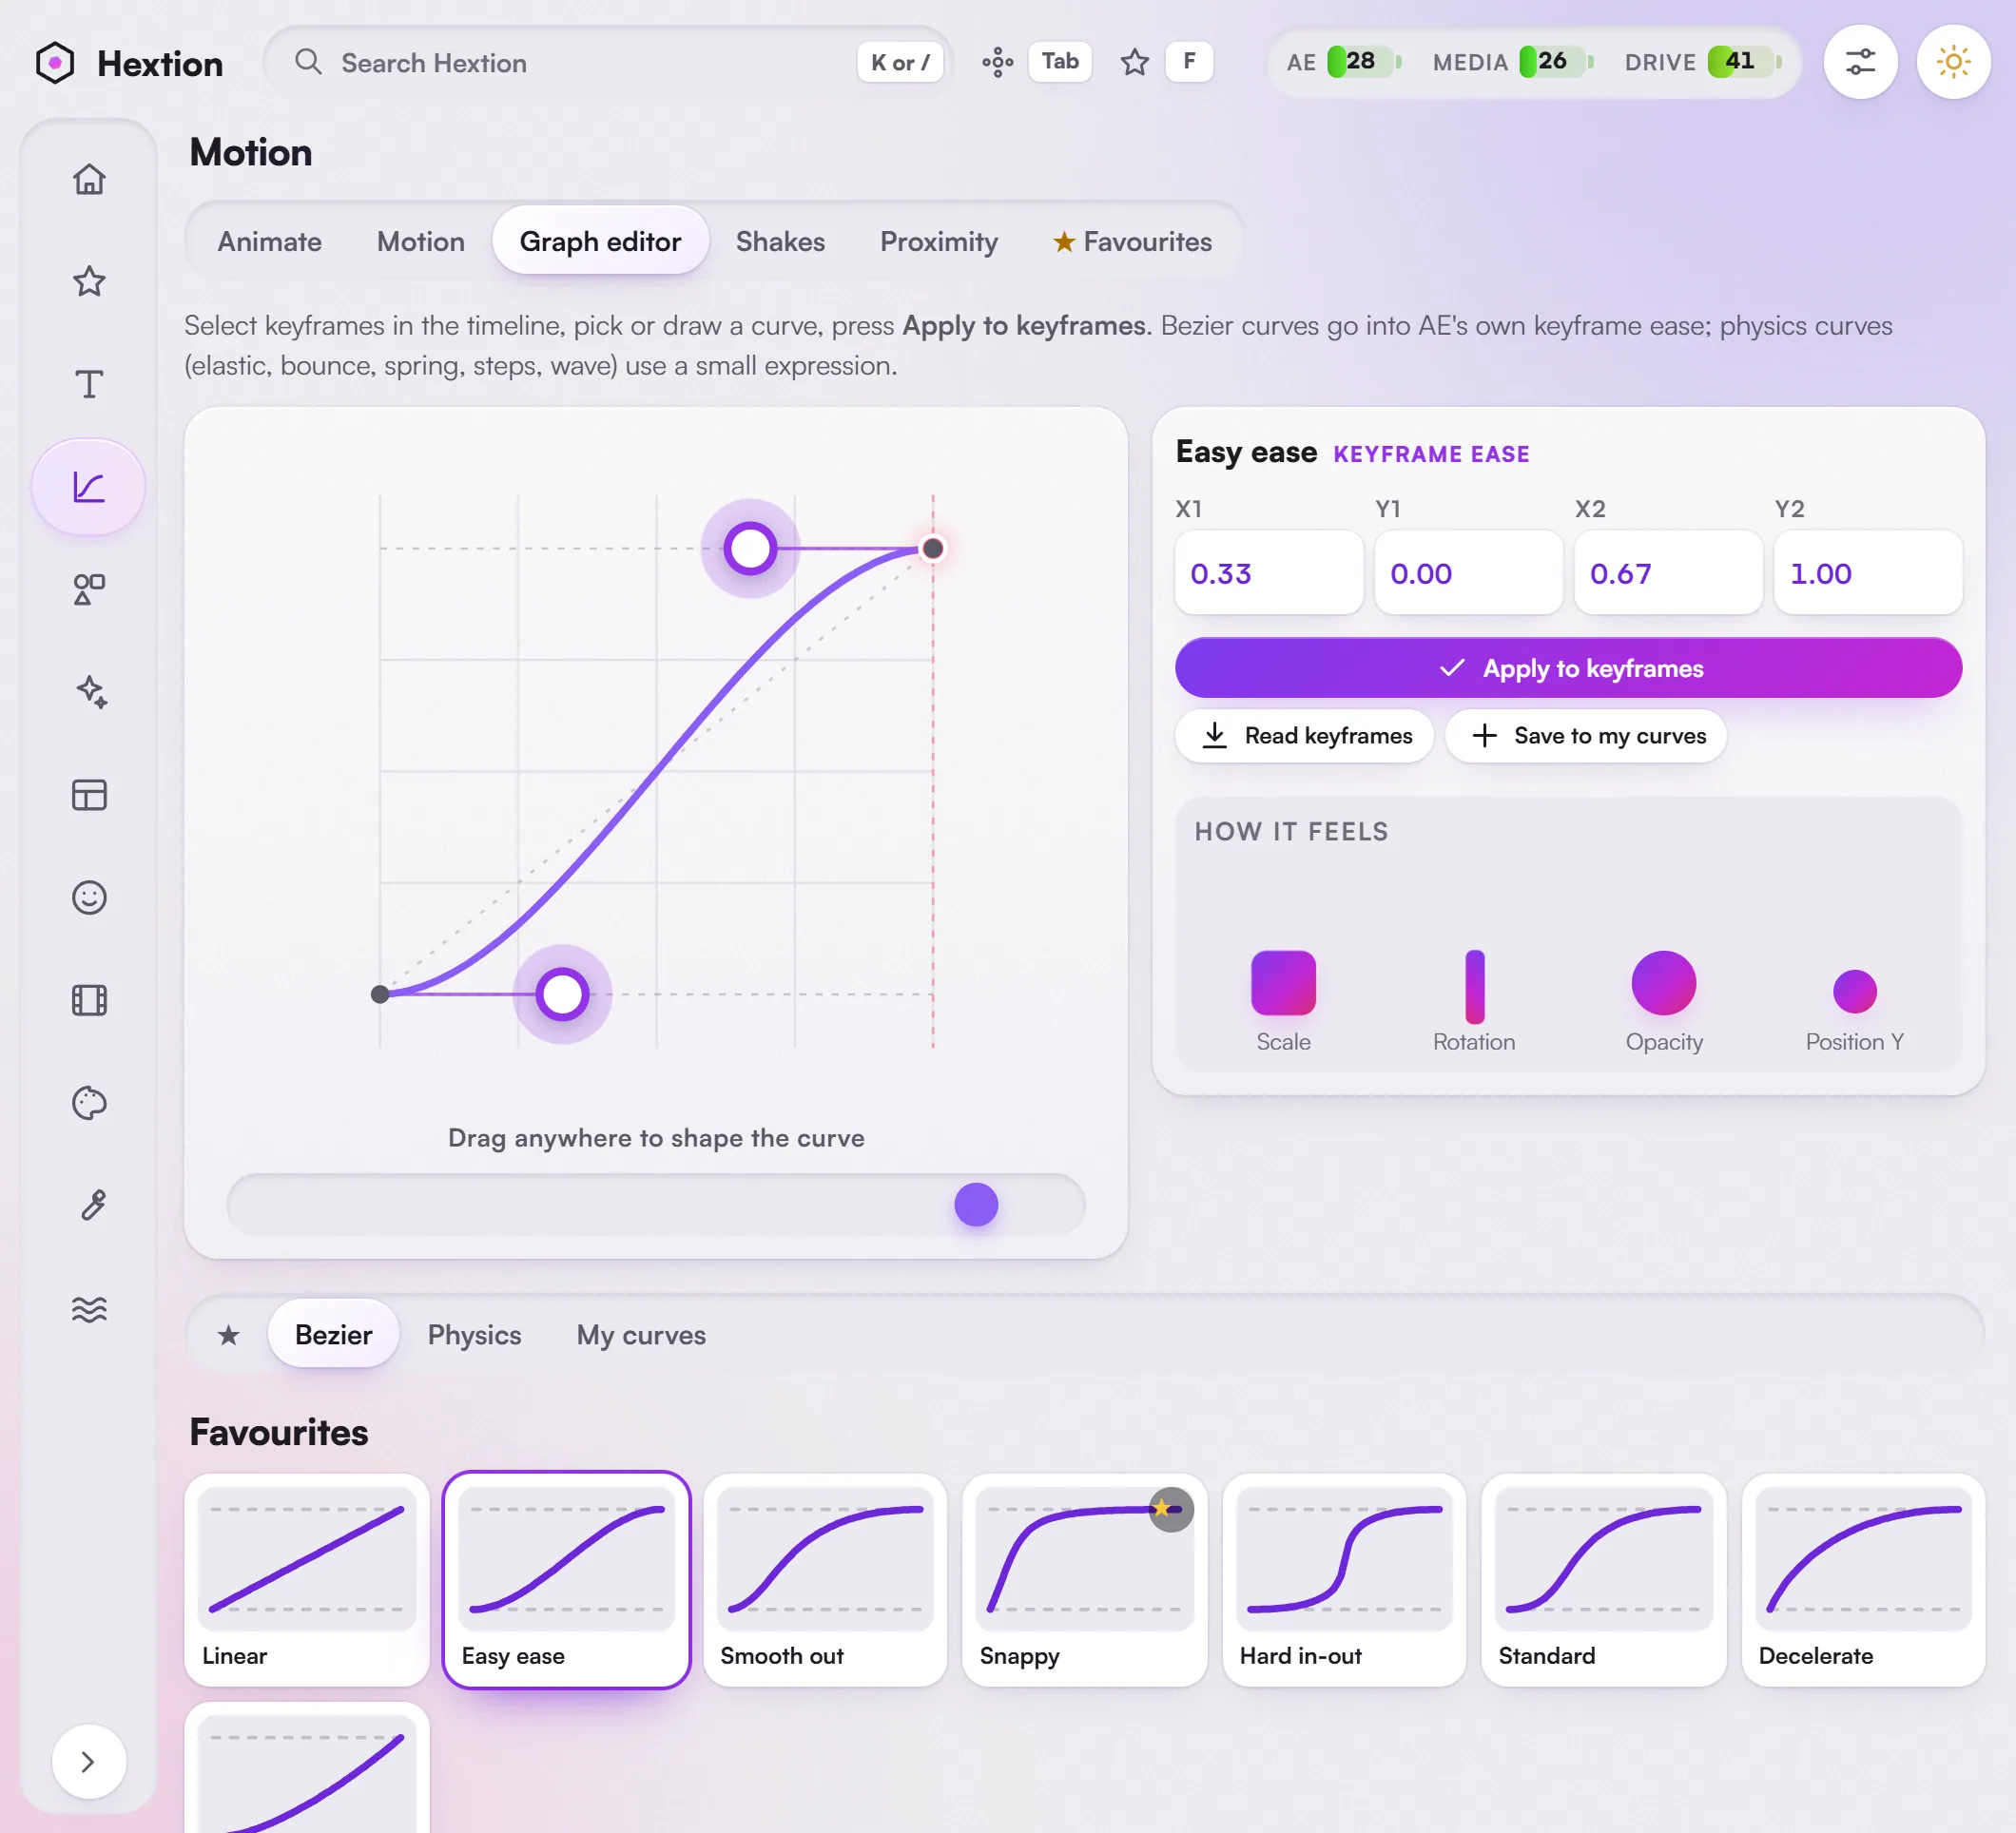Viewport: 2016px width, 1833px height.
Task: Switch to the Animate tab
Action: [269, 241]
